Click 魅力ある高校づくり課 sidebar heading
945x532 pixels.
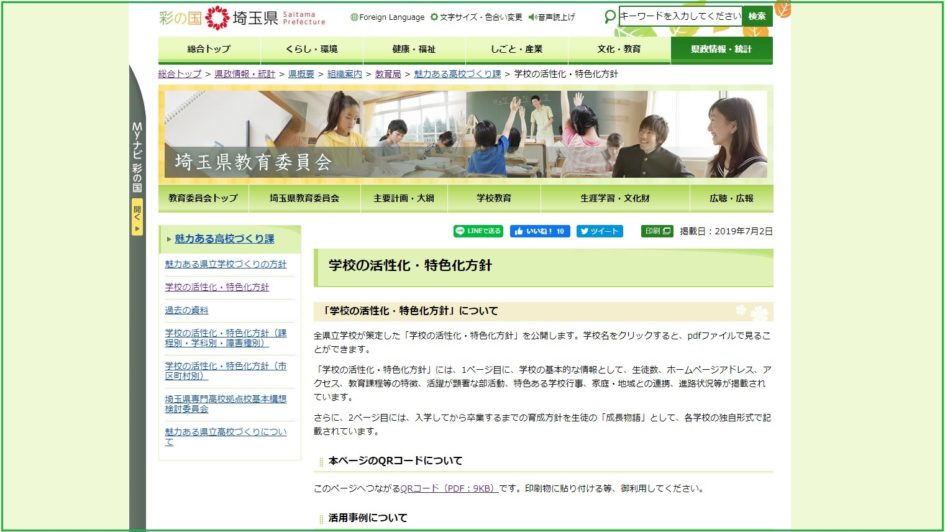coord(224,239)
